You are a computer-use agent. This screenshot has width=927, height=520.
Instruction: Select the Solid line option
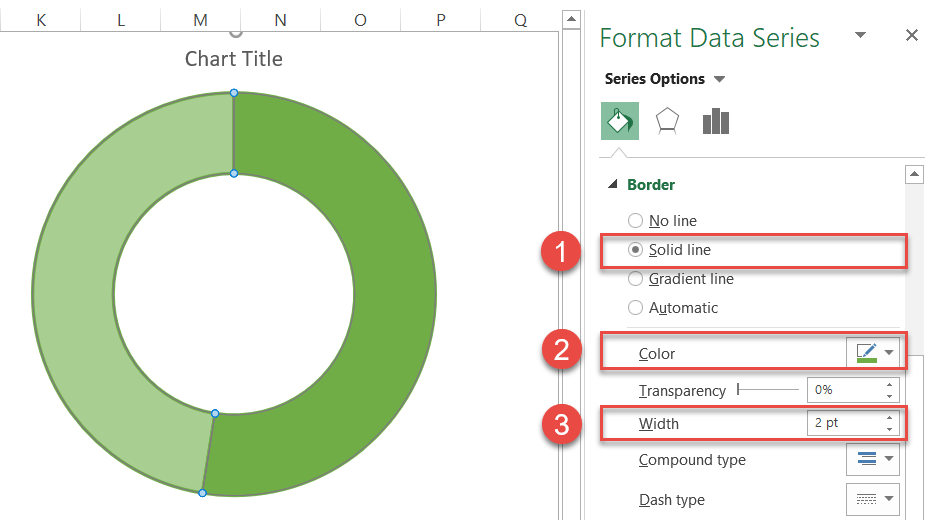[669, 249]
